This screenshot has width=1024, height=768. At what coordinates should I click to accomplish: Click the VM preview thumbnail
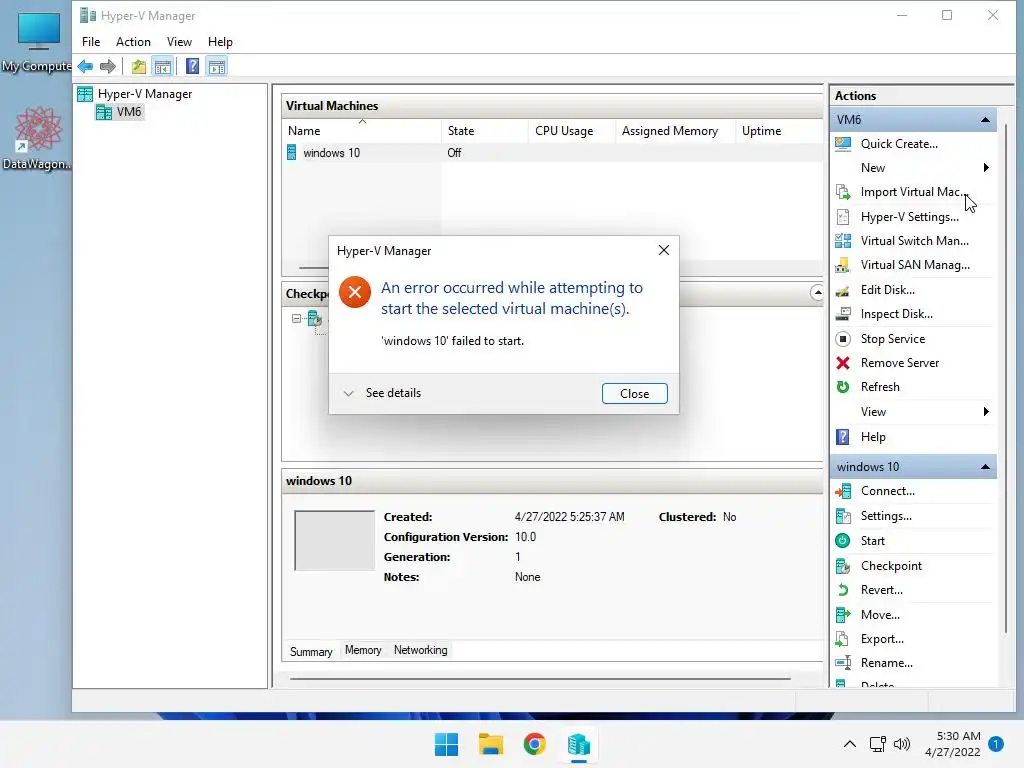[x=334, y=541]
